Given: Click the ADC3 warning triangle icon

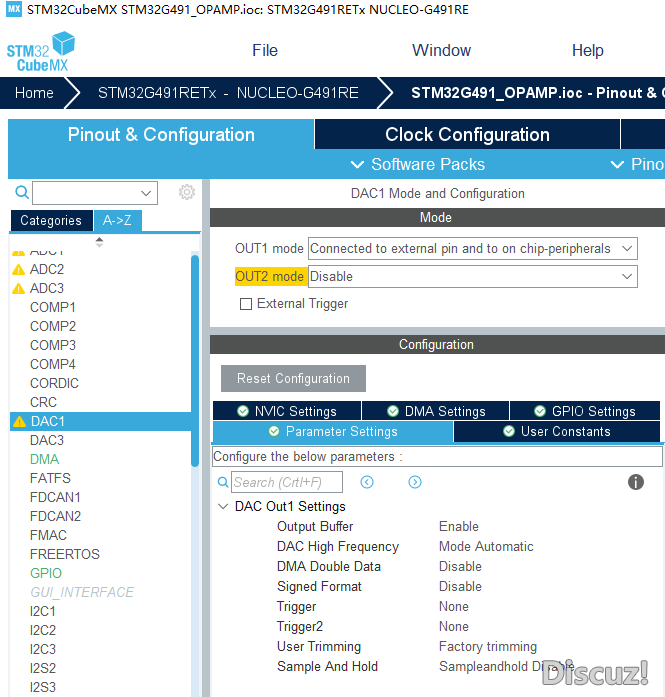Looking at the screenshot, I should tap(19, 288).
